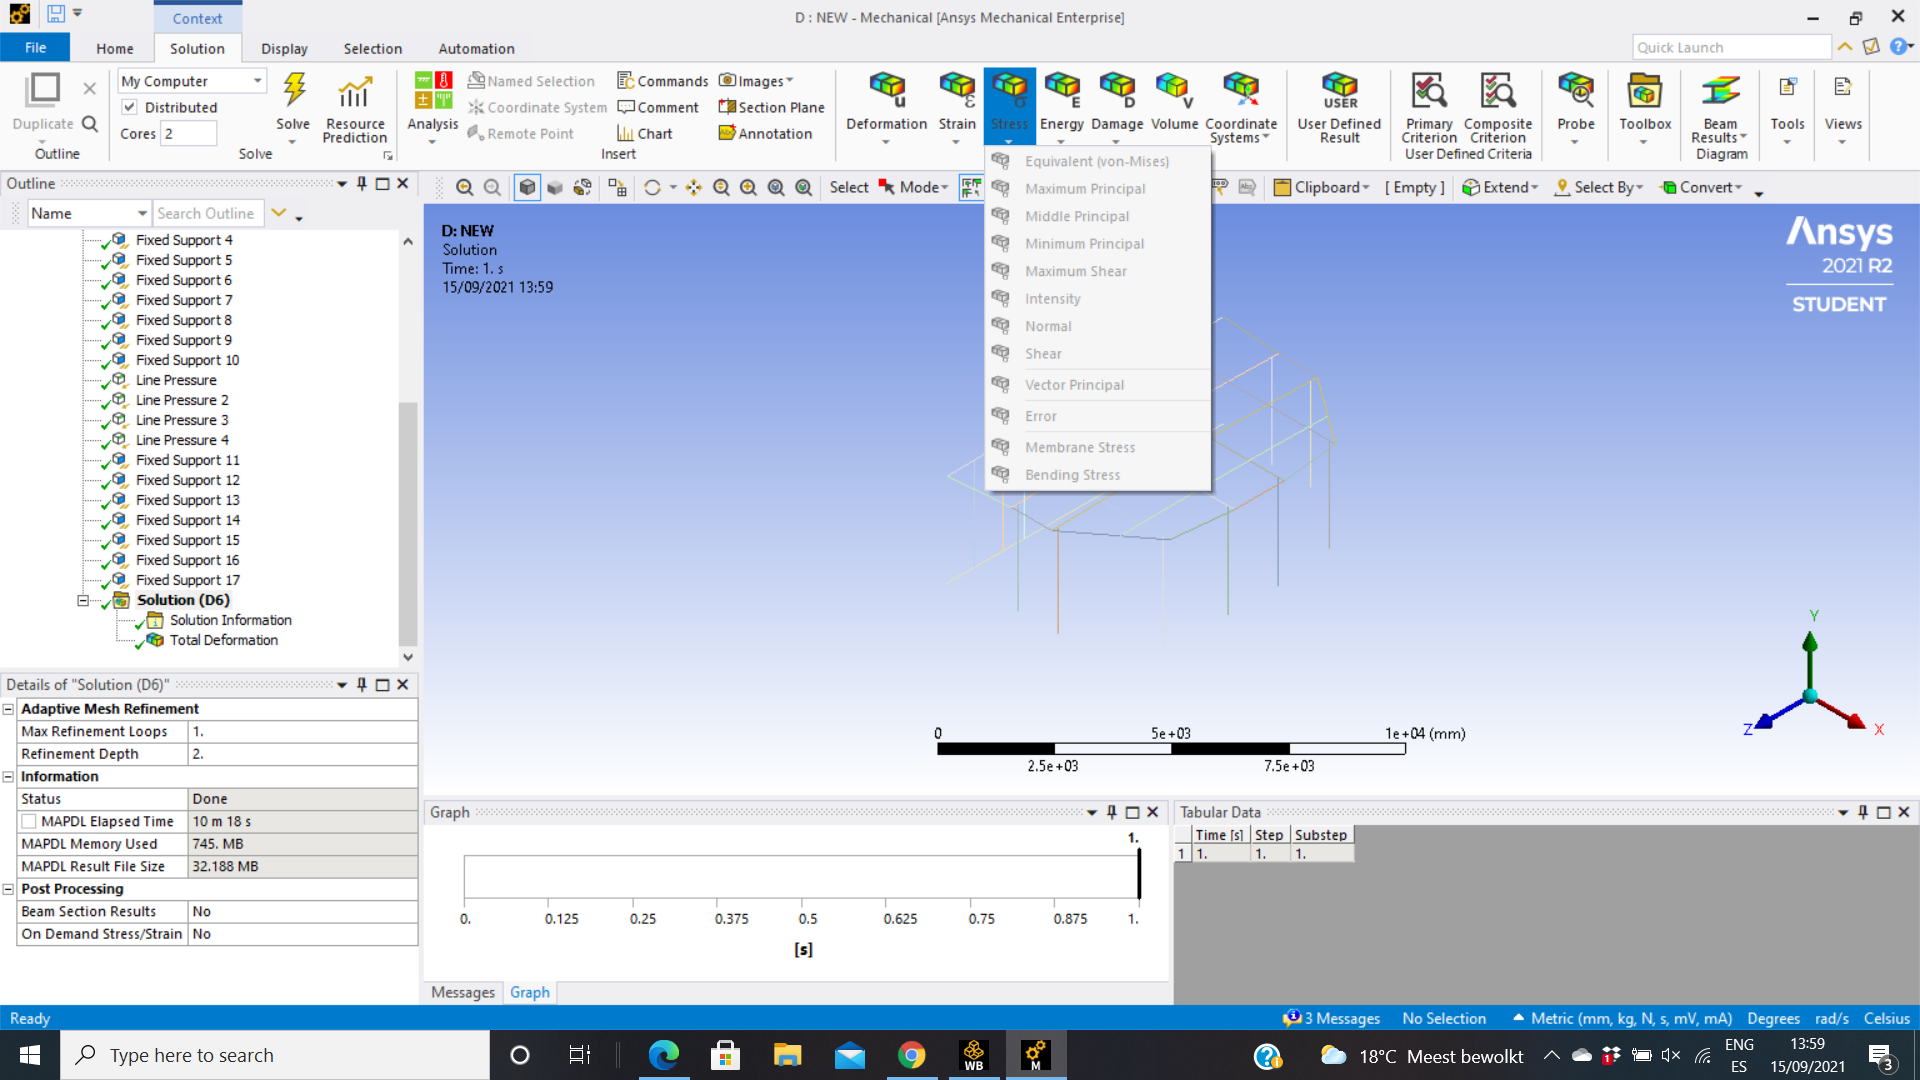Collapse the Adaptive Mesh Refinement section
The width and height of the screenshot is (1920, 1080).
(x=9, y=709)
